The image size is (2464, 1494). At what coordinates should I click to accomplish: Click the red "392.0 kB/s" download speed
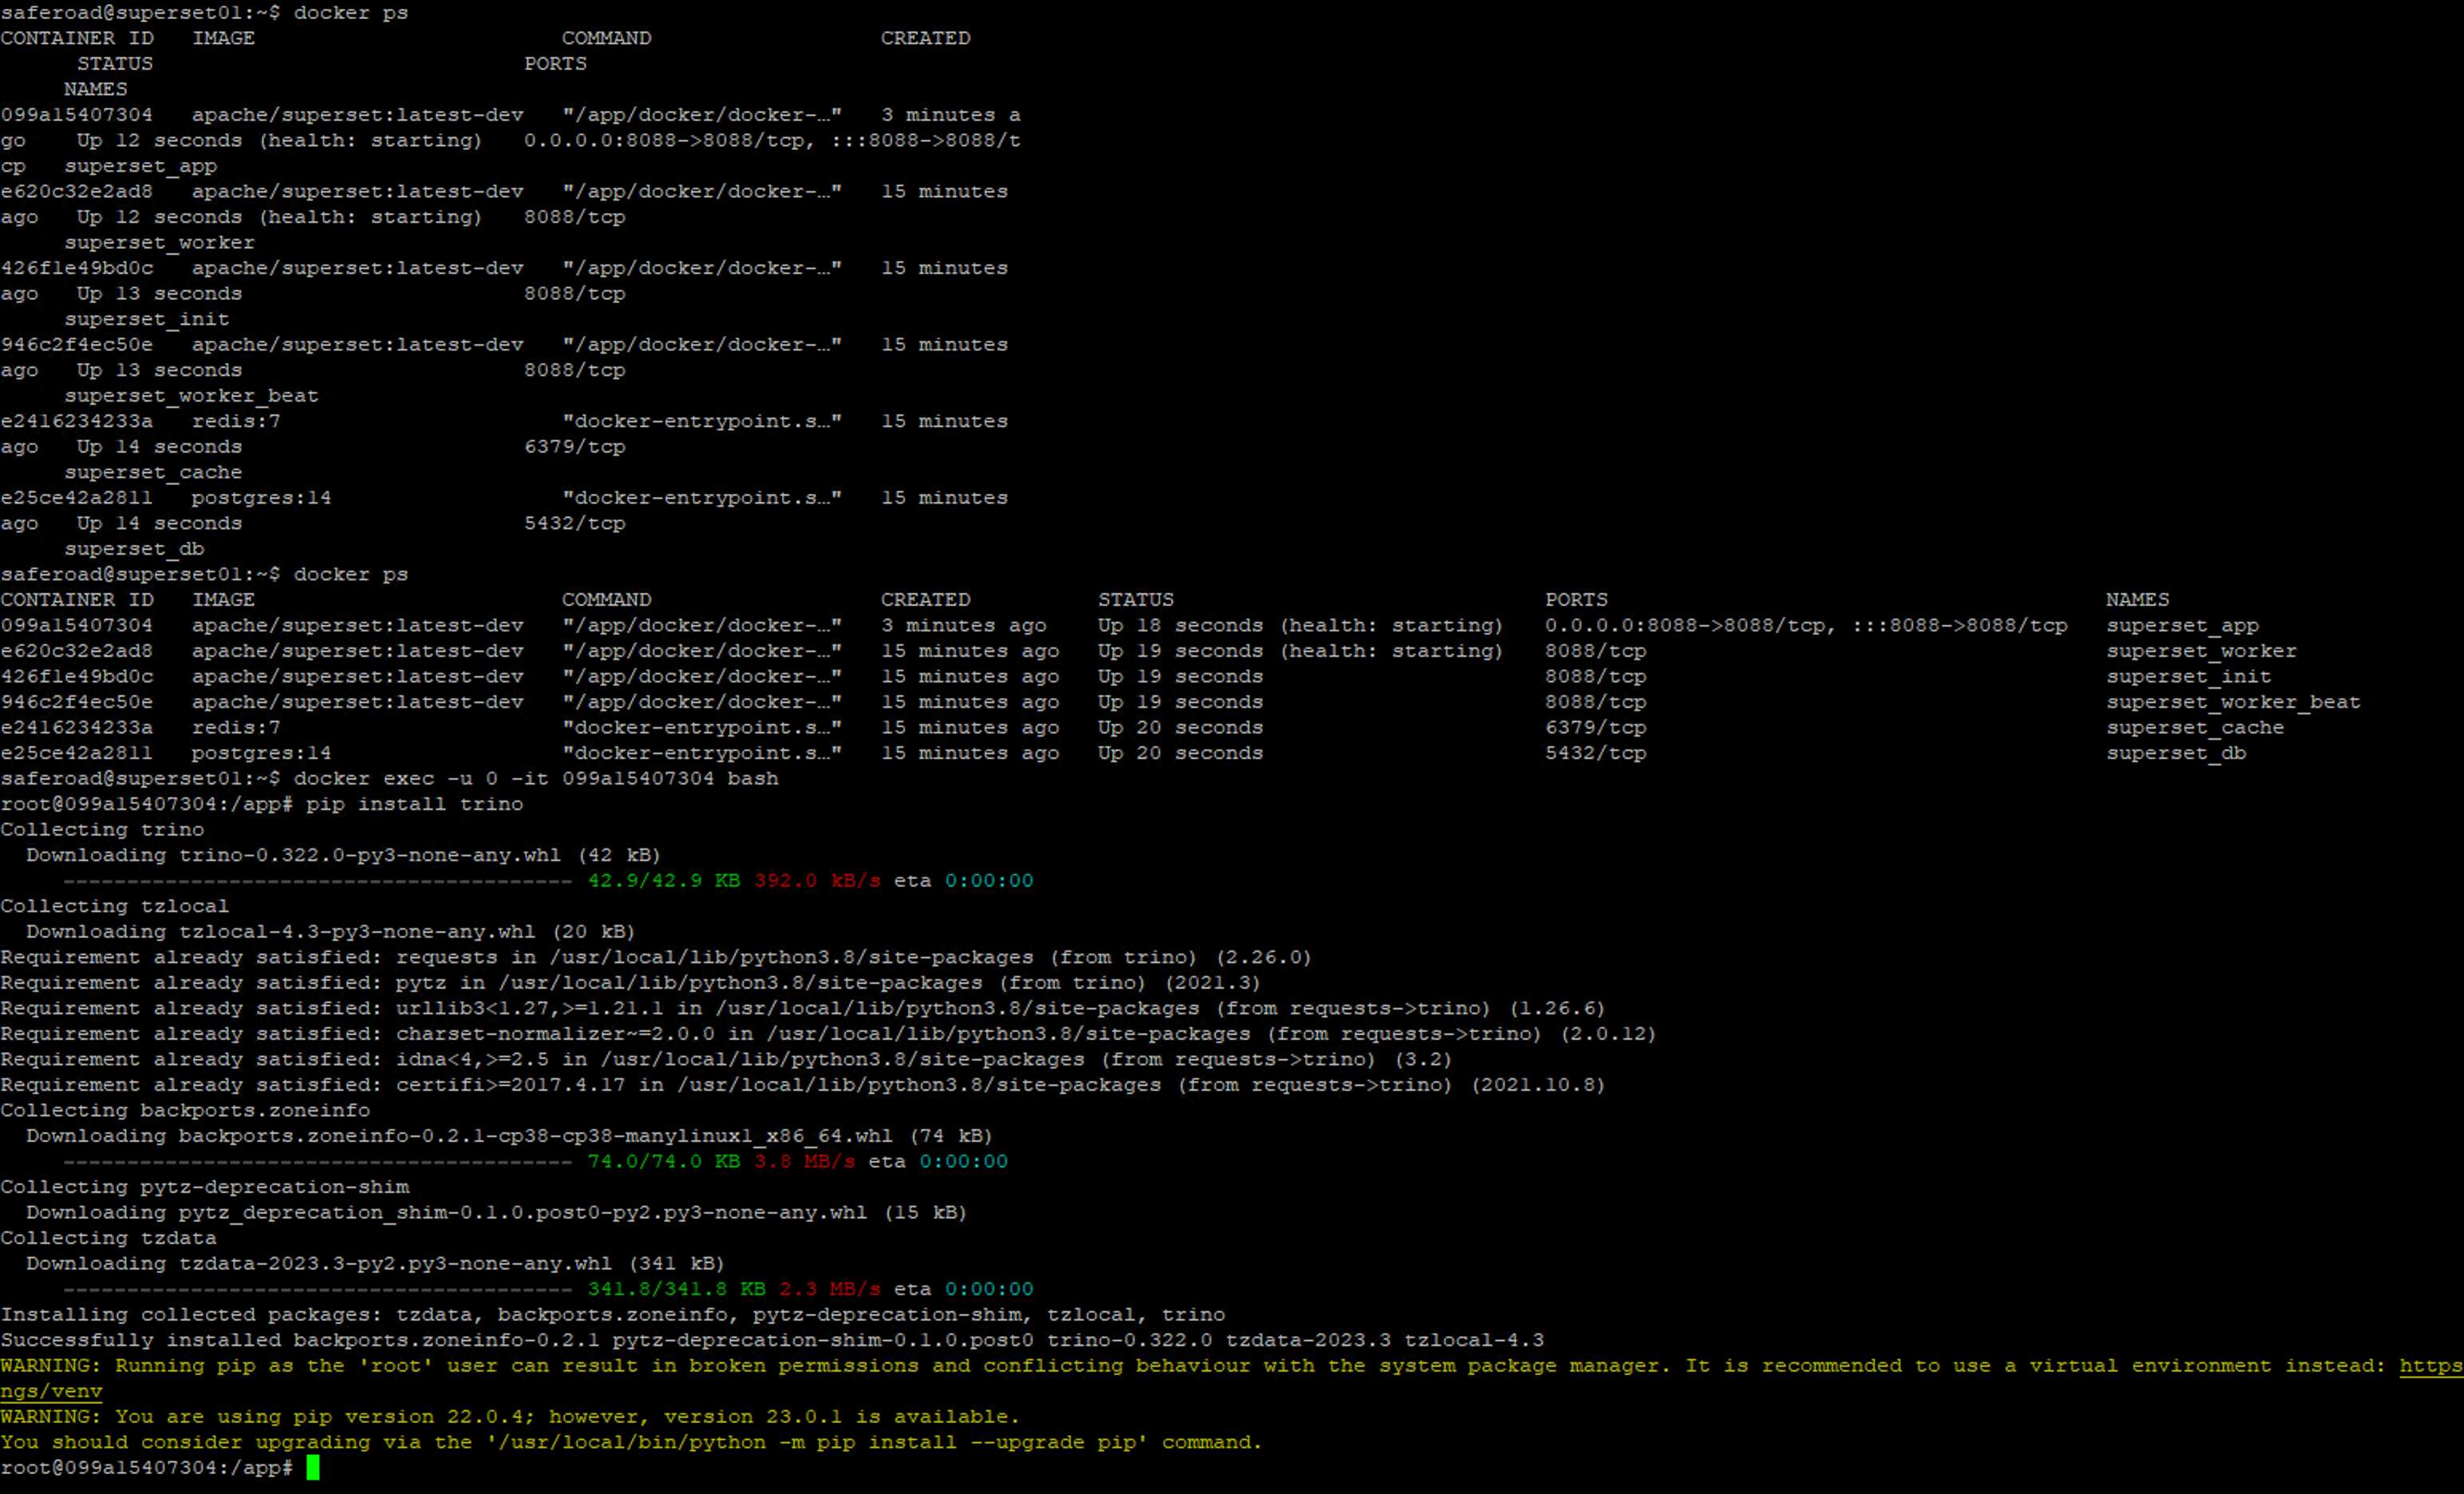pyautogui.click(x=817, y=881)
